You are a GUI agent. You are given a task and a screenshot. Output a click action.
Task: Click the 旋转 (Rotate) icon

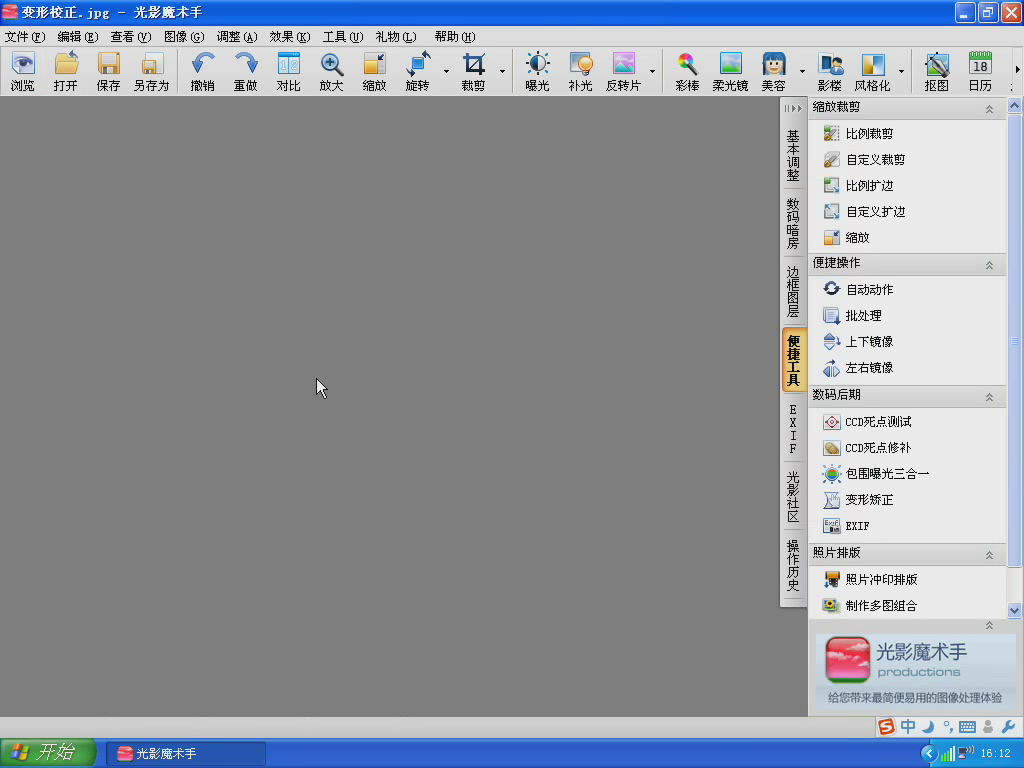pos(418,71)
